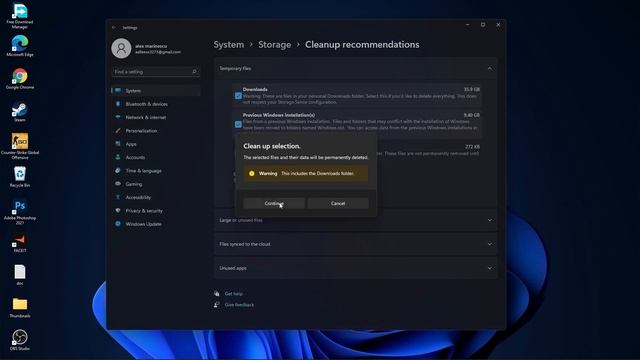
Task: Click the Give feedback icon
Action: [x=217, y=304]
